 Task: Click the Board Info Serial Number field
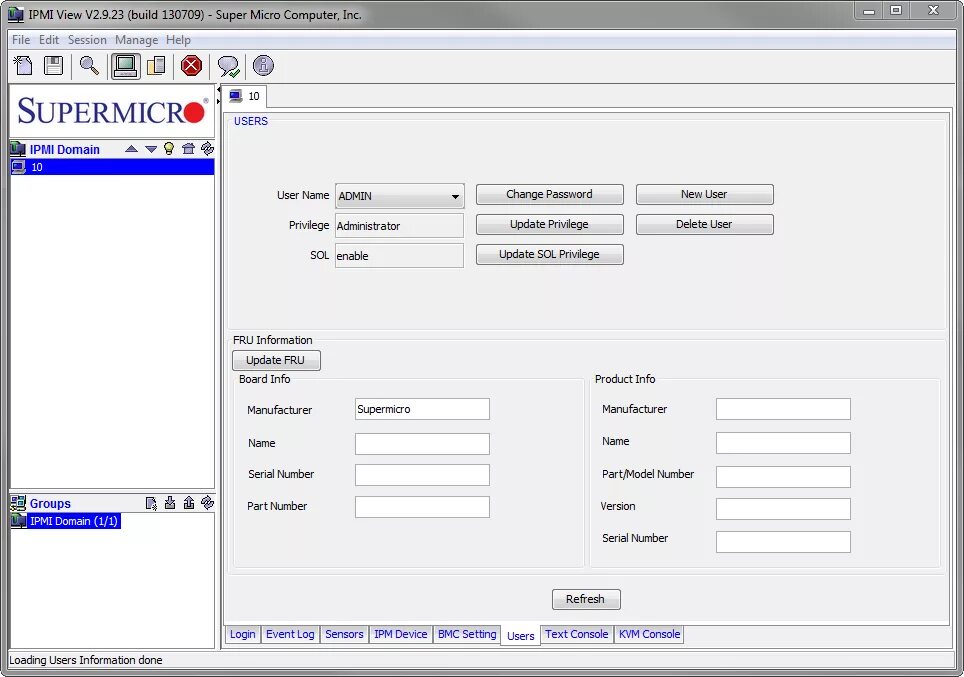[422, 475]
